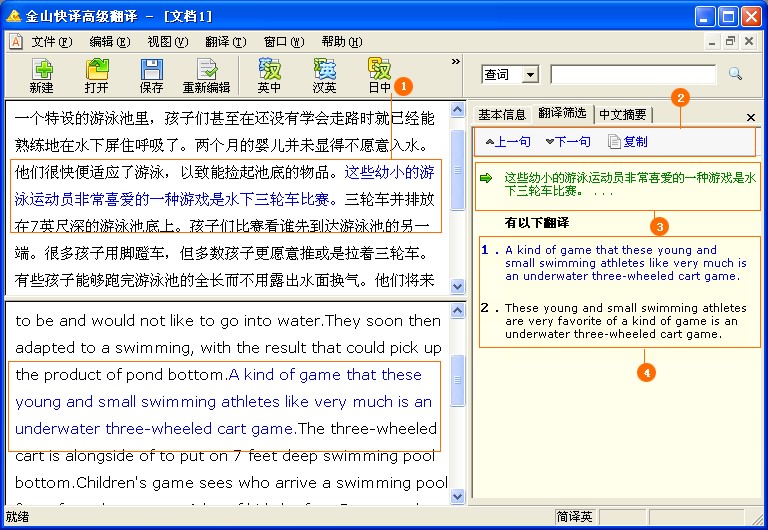Click the 复制 copy button

coord(628,142)
